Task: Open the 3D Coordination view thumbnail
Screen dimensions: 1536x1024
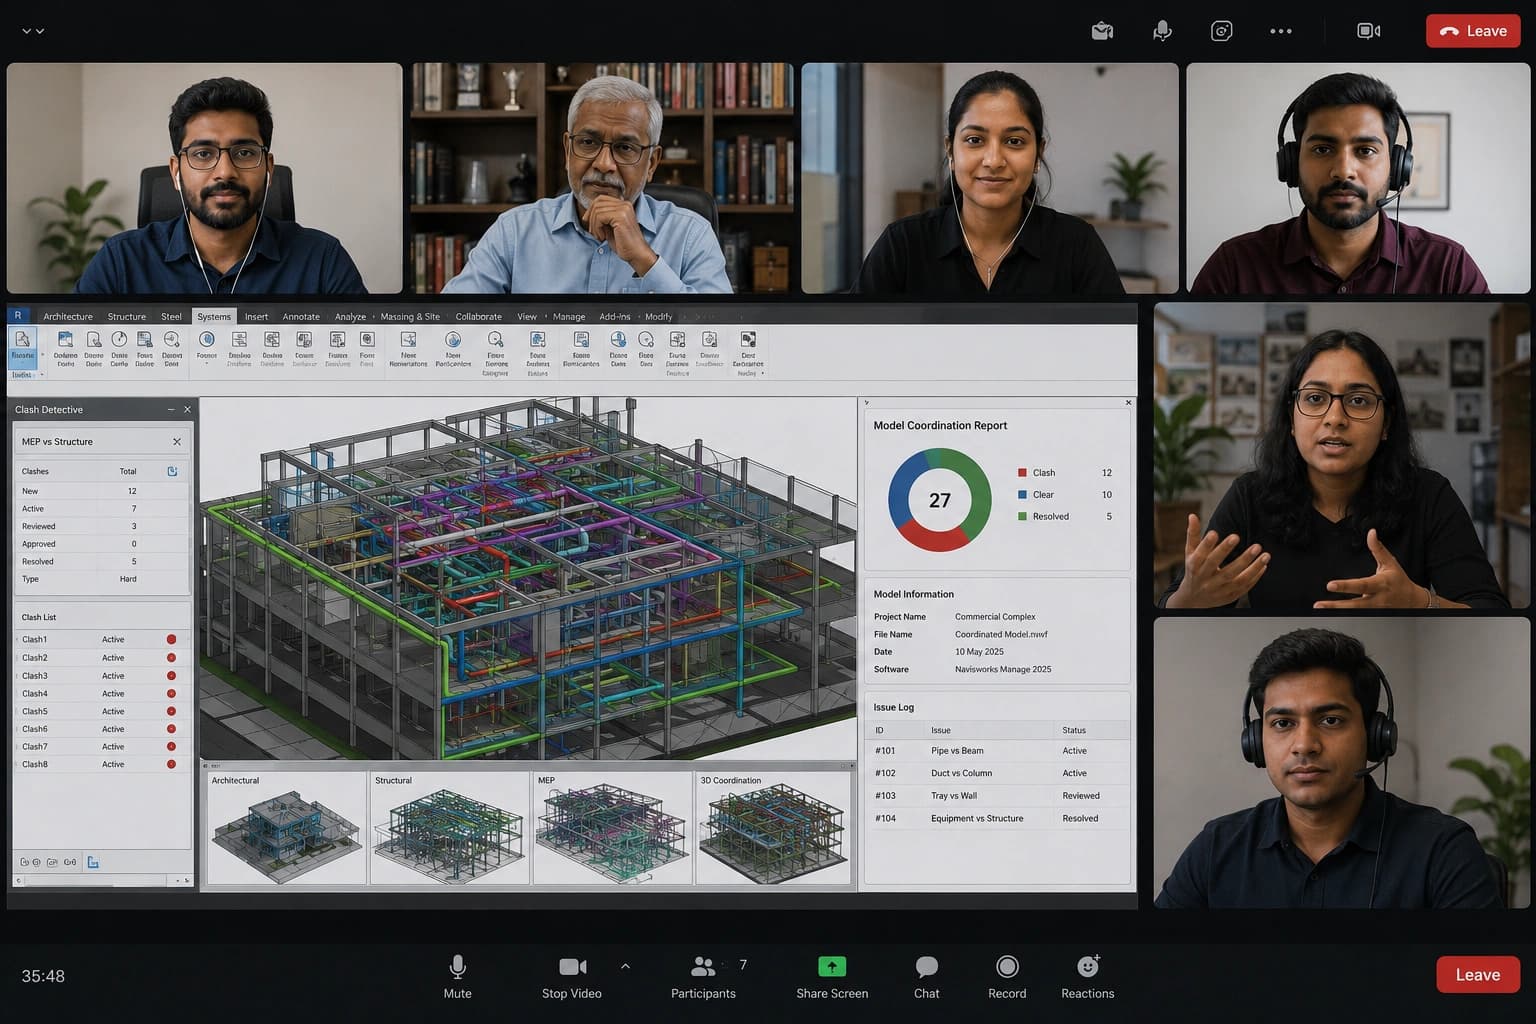Action: point(773,828)
